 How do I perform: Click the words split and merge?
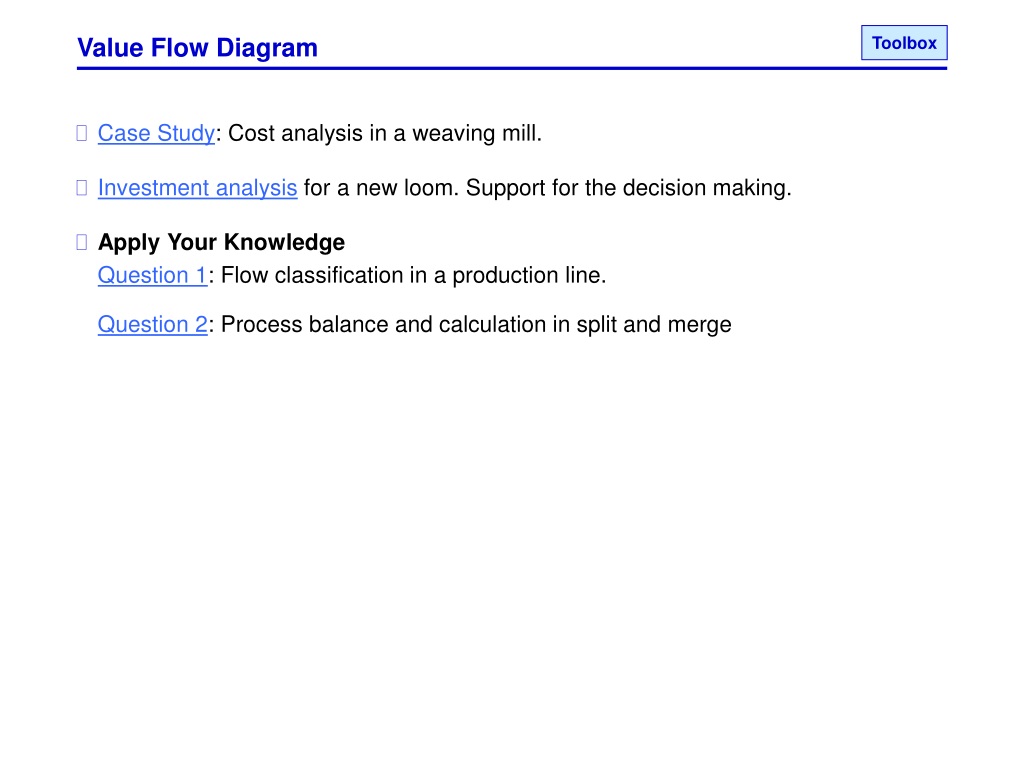[x=654, y=325]
